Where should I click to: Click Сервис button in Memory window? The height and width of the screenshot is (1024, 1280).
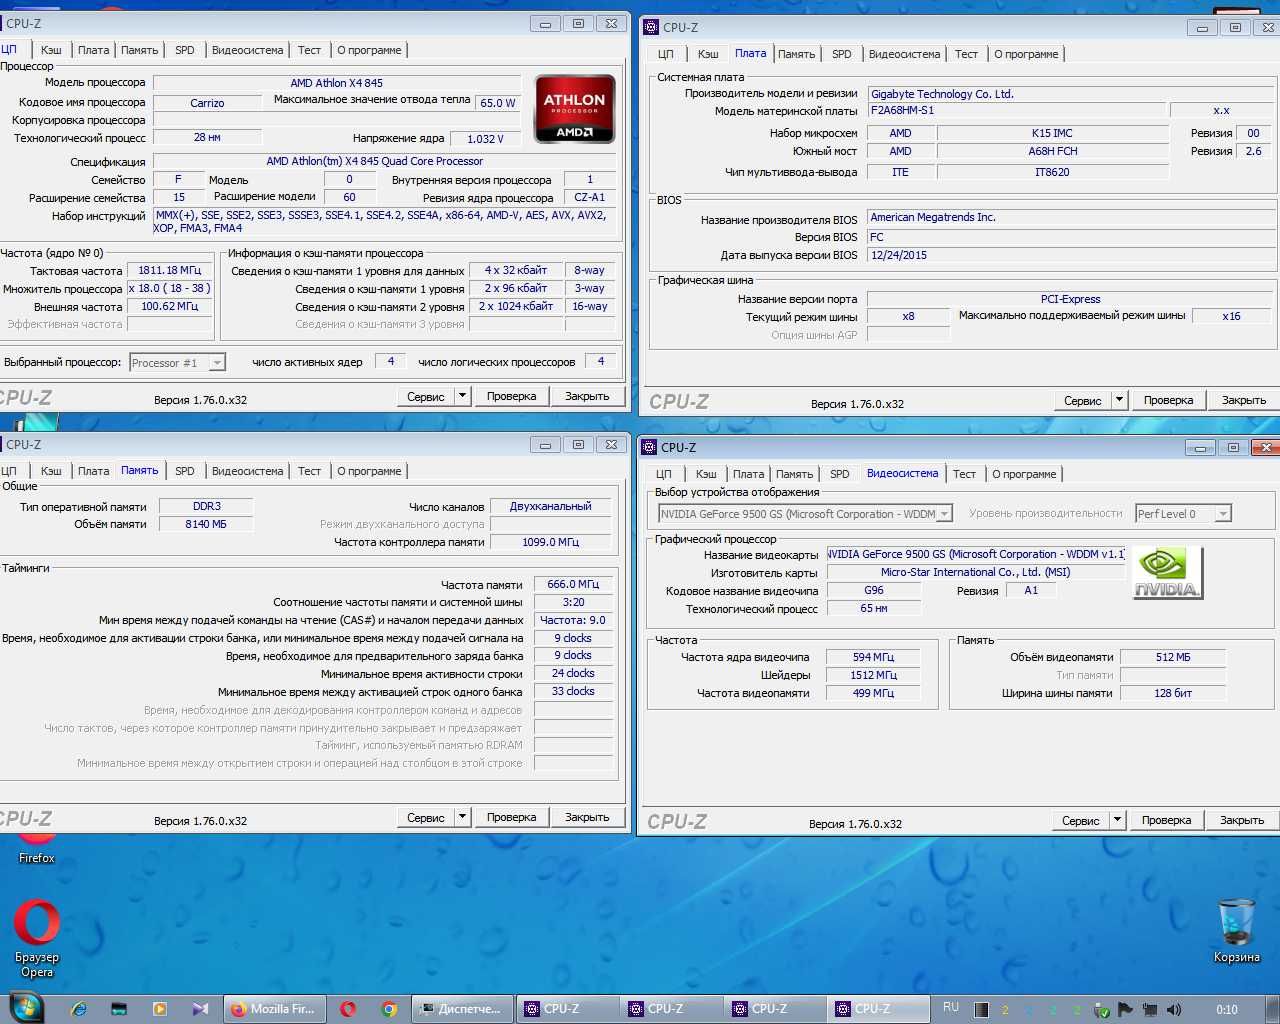tap(426, 817)
